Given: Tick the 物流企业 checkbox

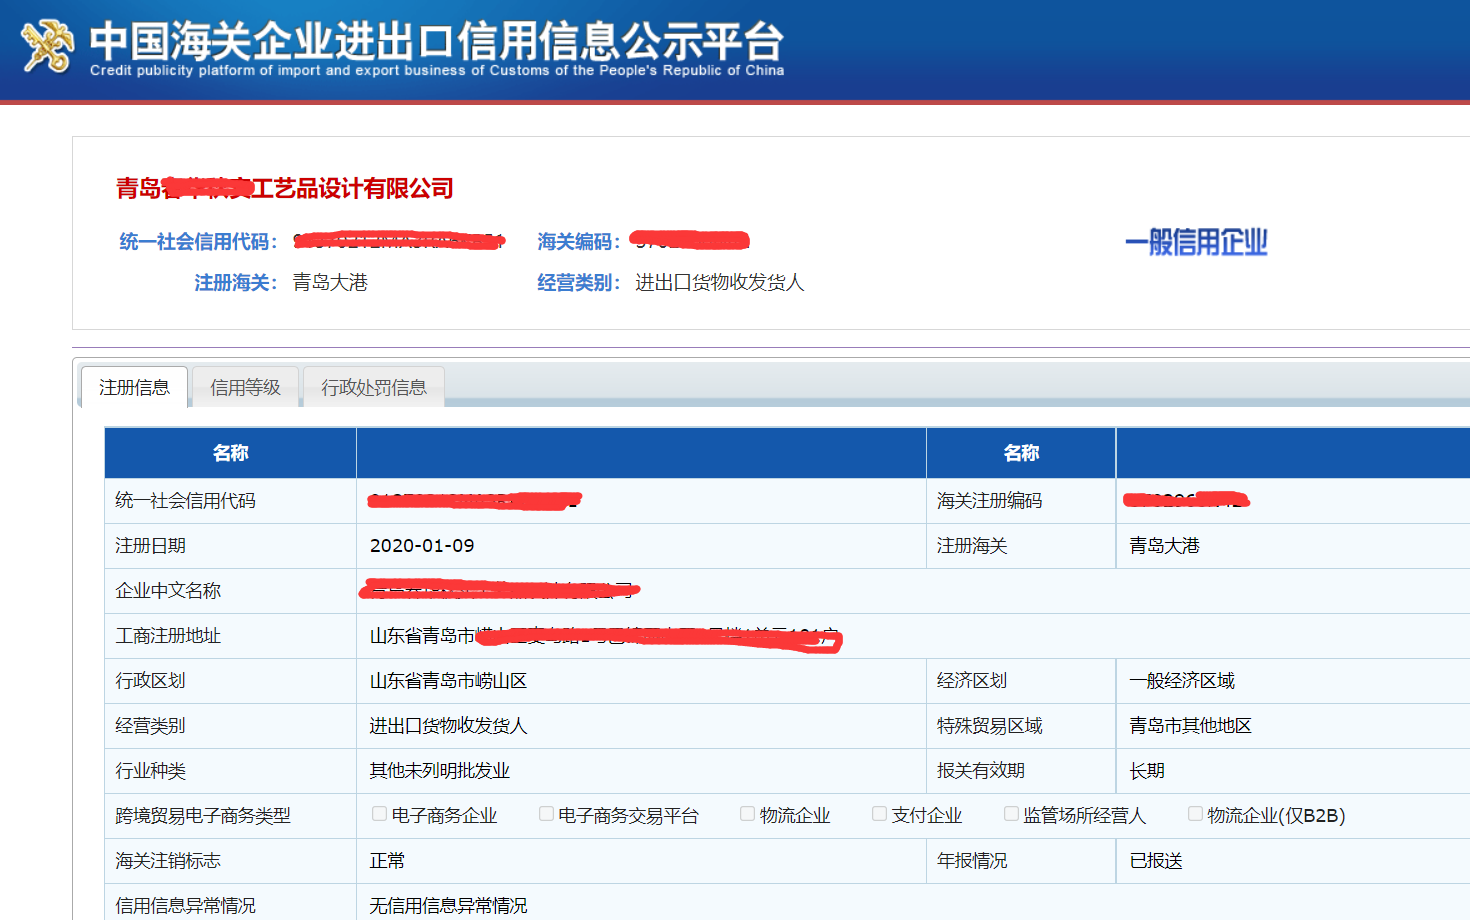Looking at the screenshot, I should pos(747,814).
